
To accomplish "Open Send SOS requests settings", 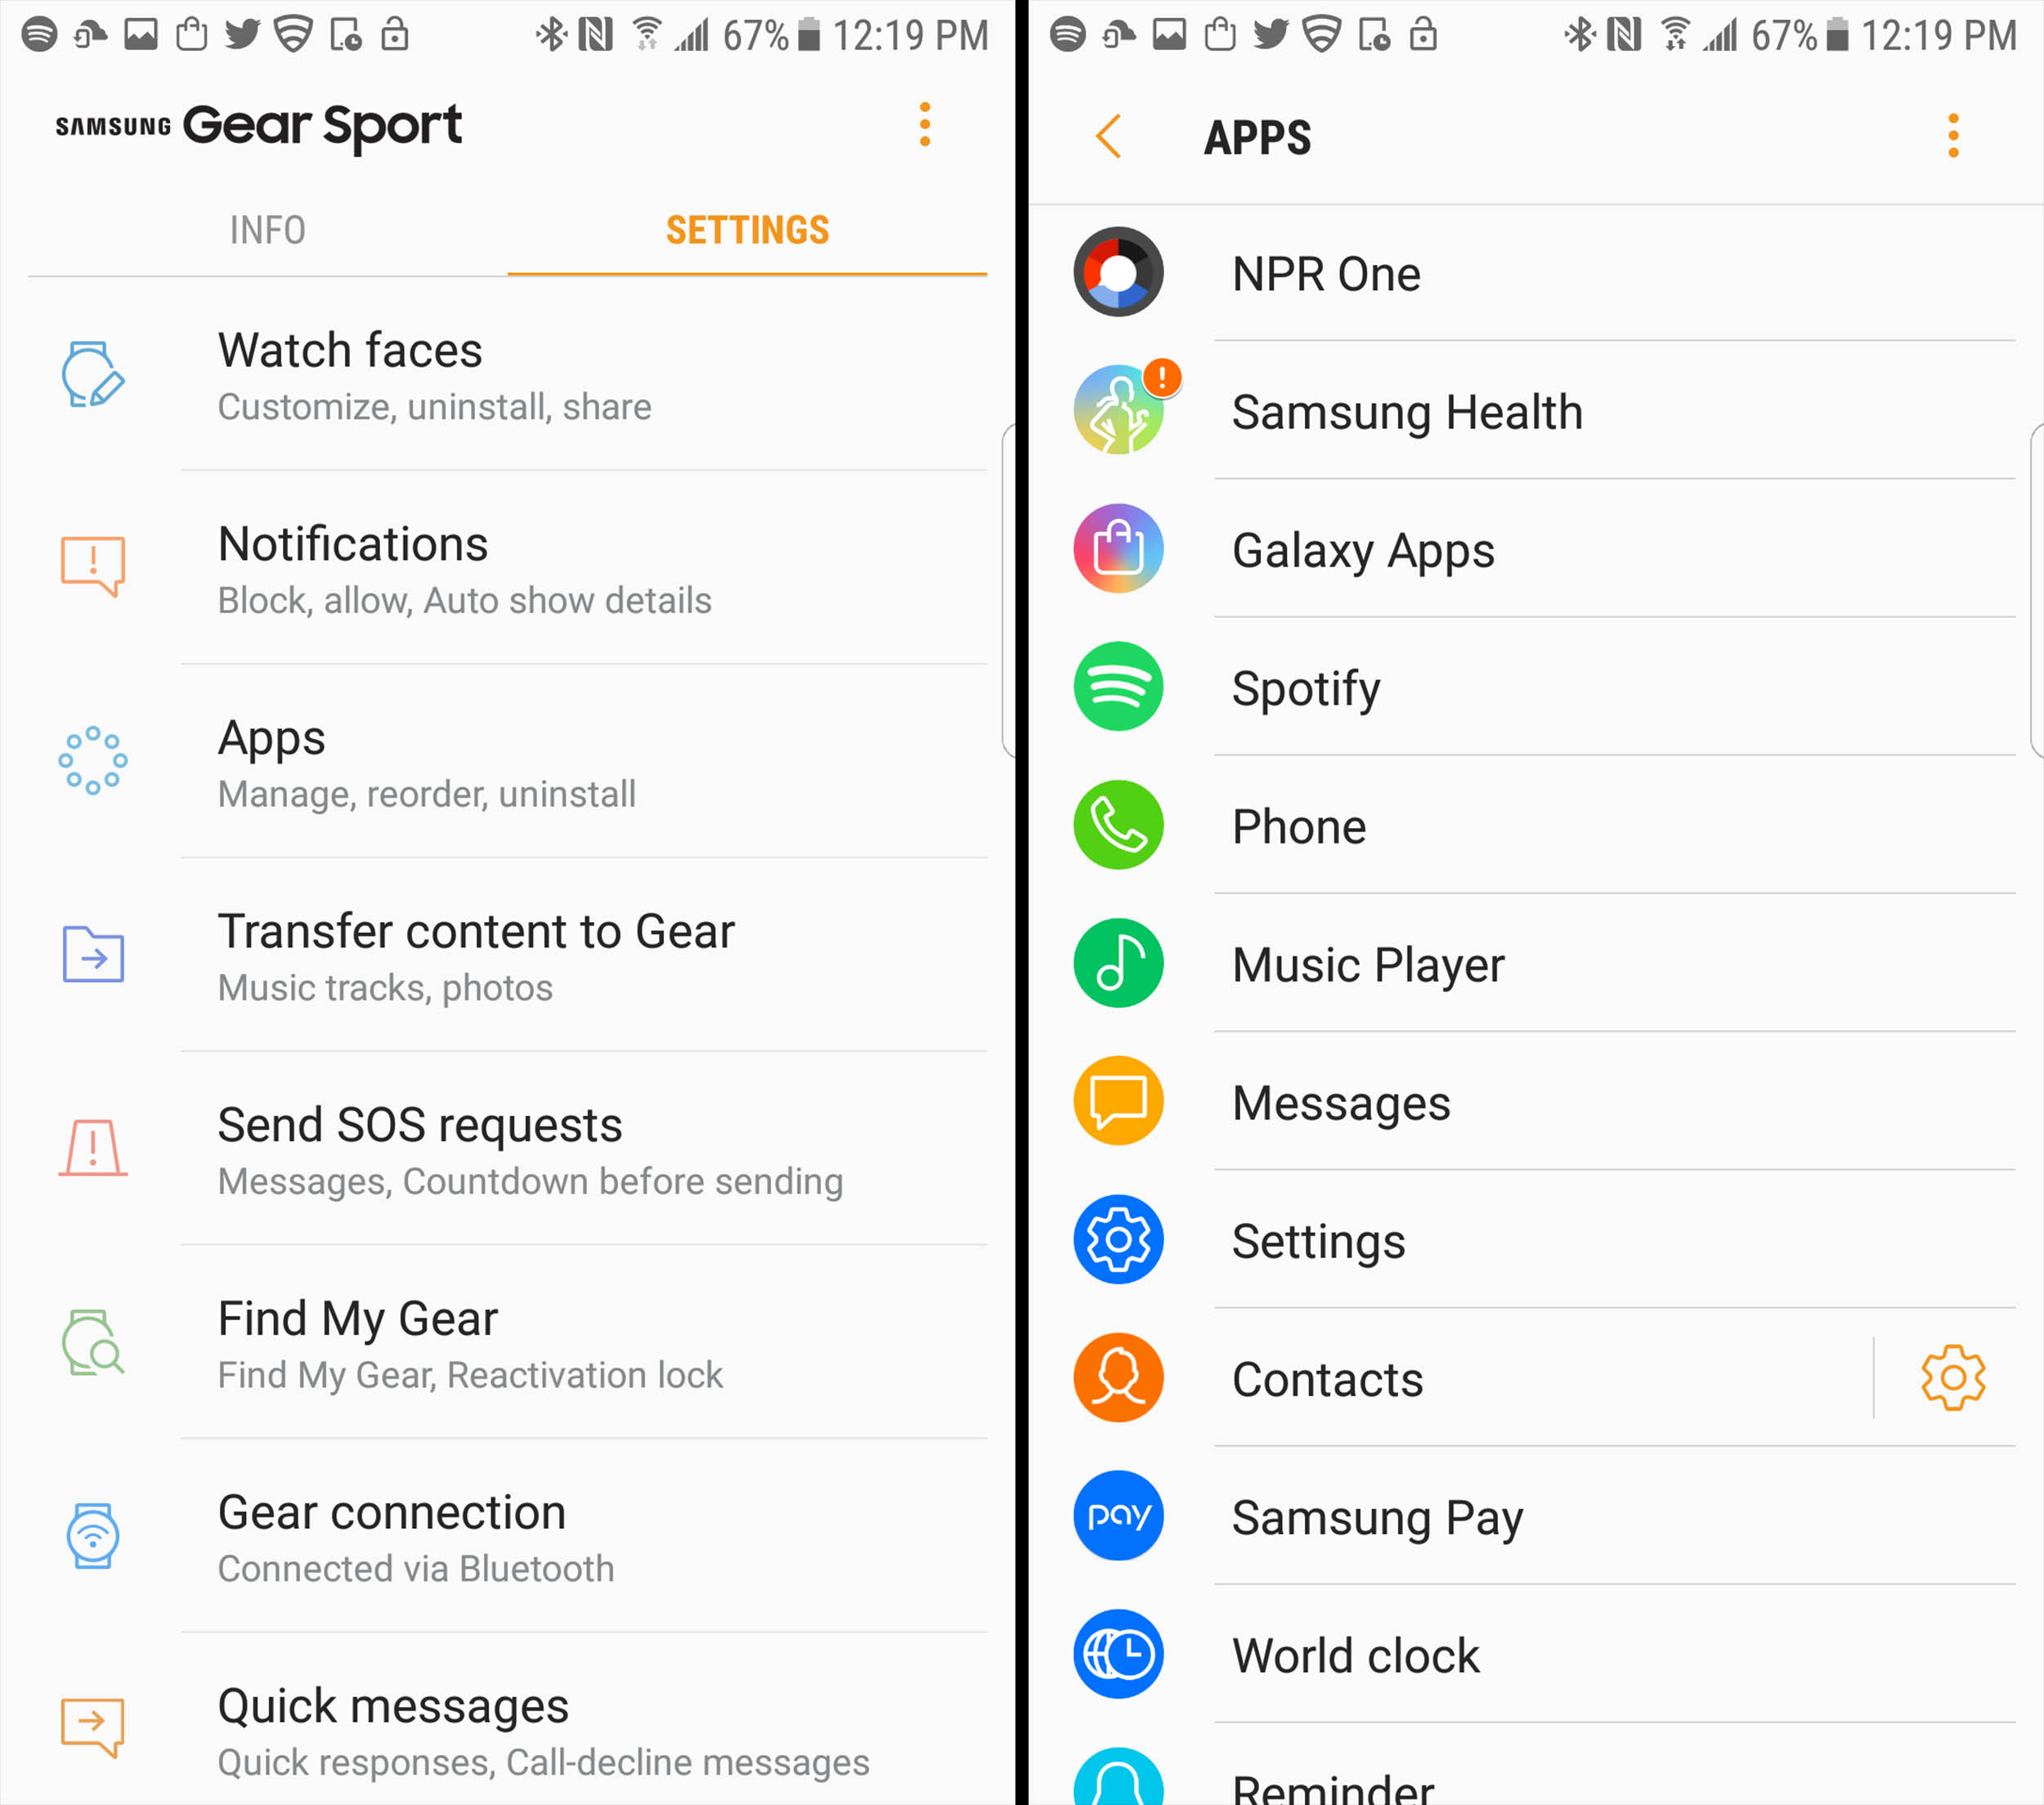I will 505,1141.
